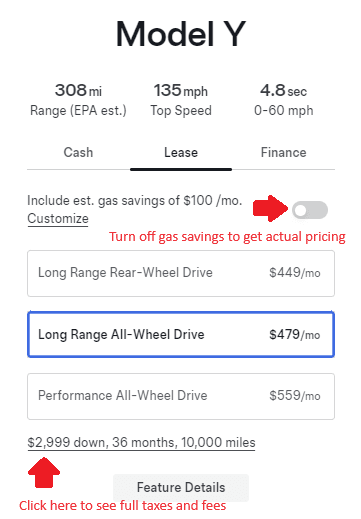Click the 135 mph top speed stat

click(x=181, y=99)
